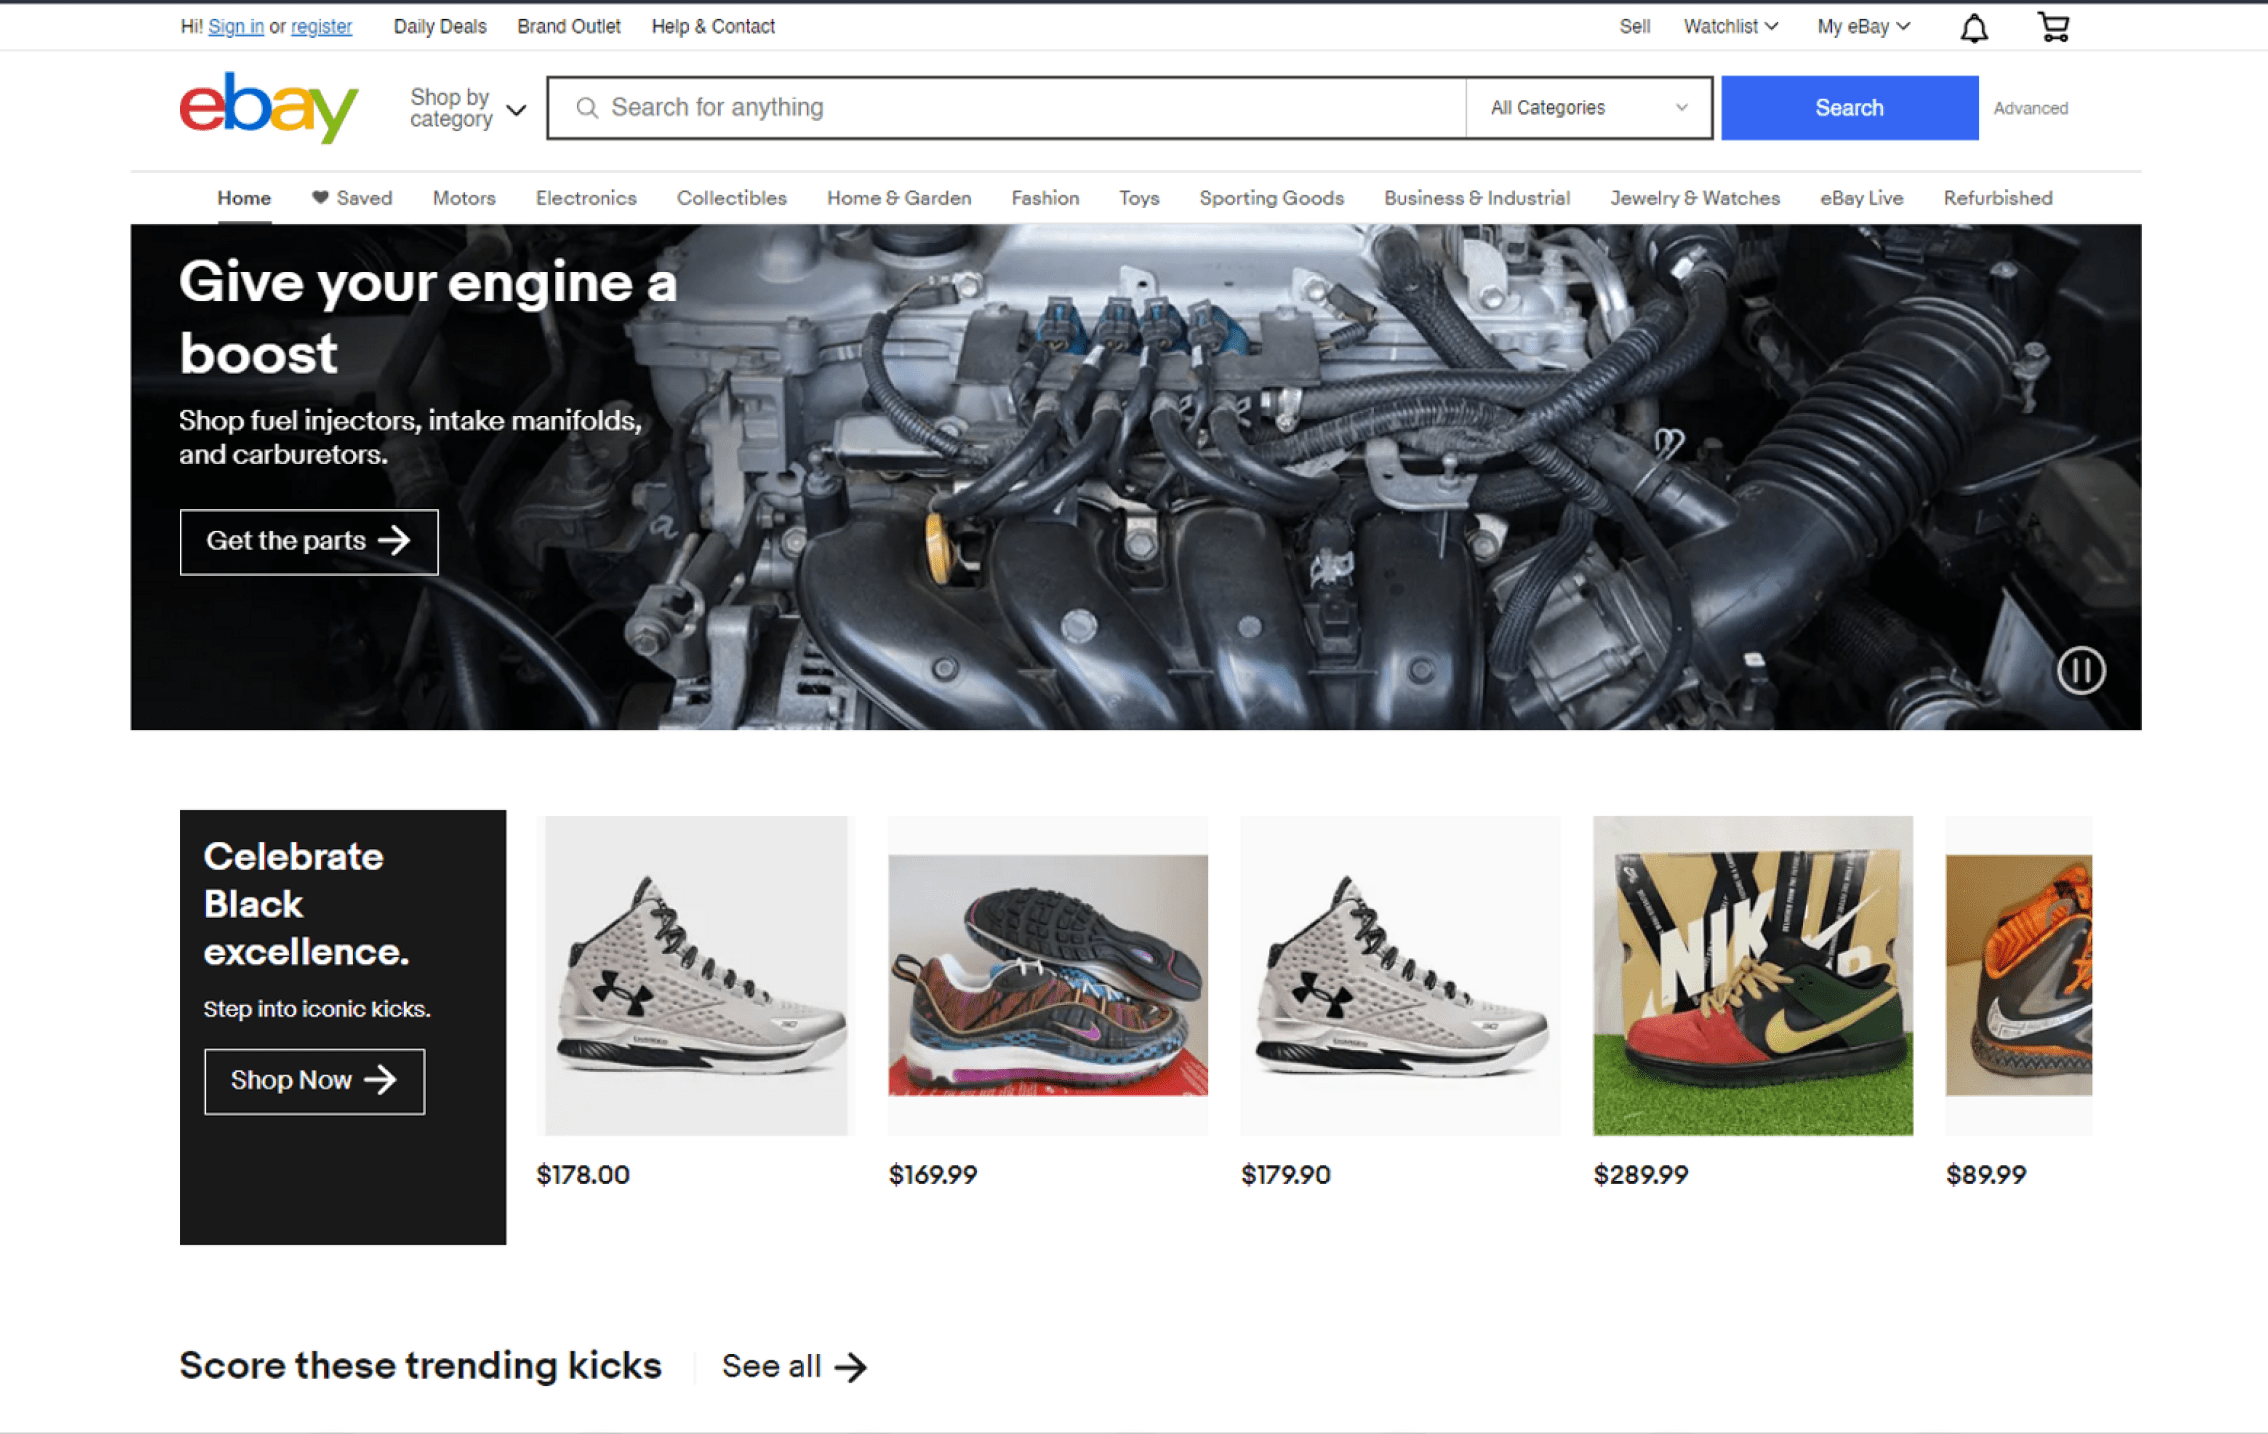Viewport: 2268px width, 1434px height.
Task: Open the Sporting Goods tab
Action: pos(1271,198)
